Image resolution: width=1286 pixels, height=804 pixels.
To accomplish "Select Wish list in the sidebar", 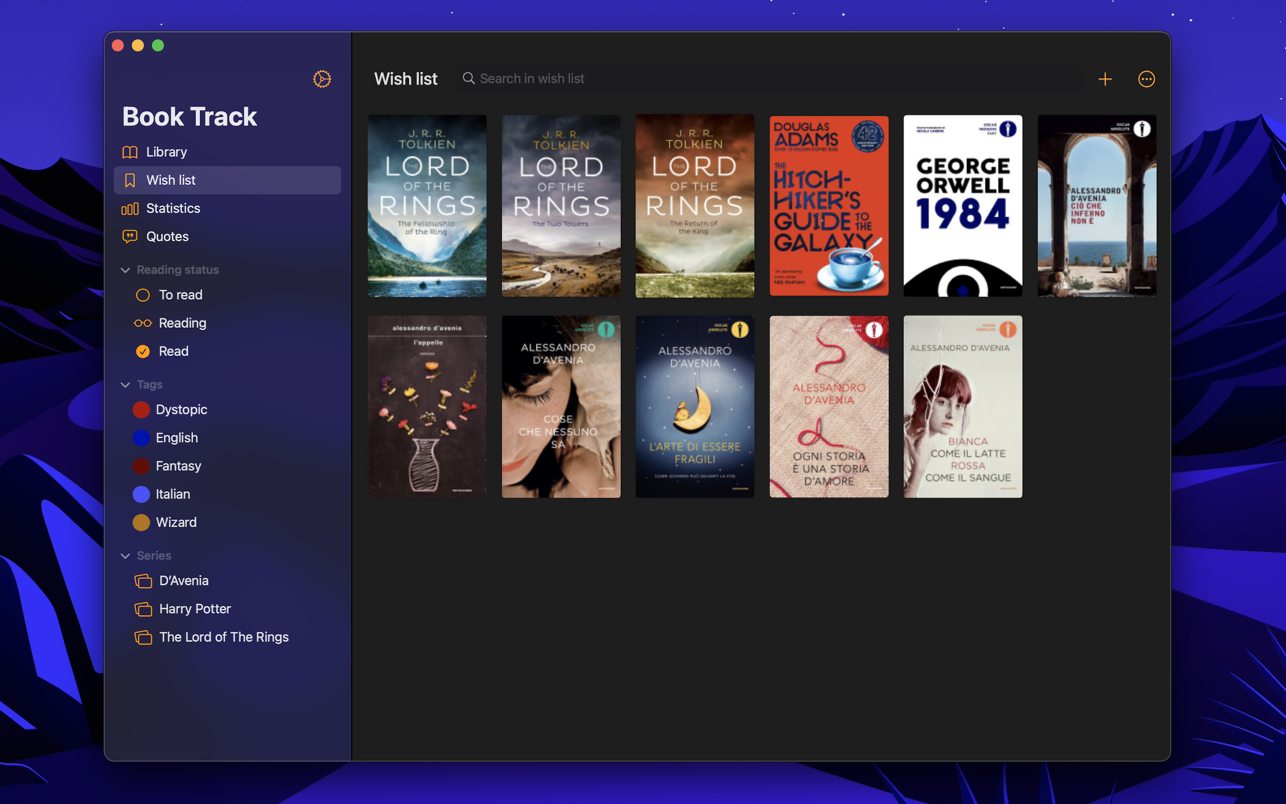I will [227, 180].
